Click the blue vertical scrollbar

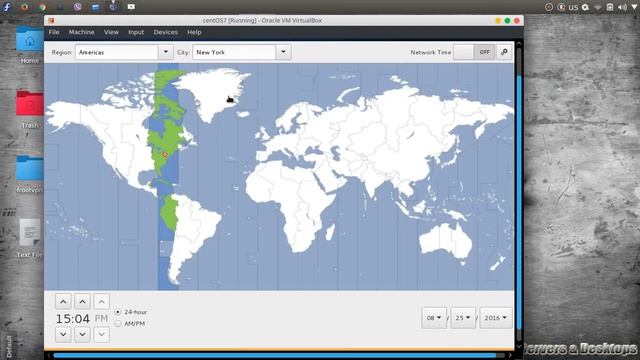click(x=519, y=203)
